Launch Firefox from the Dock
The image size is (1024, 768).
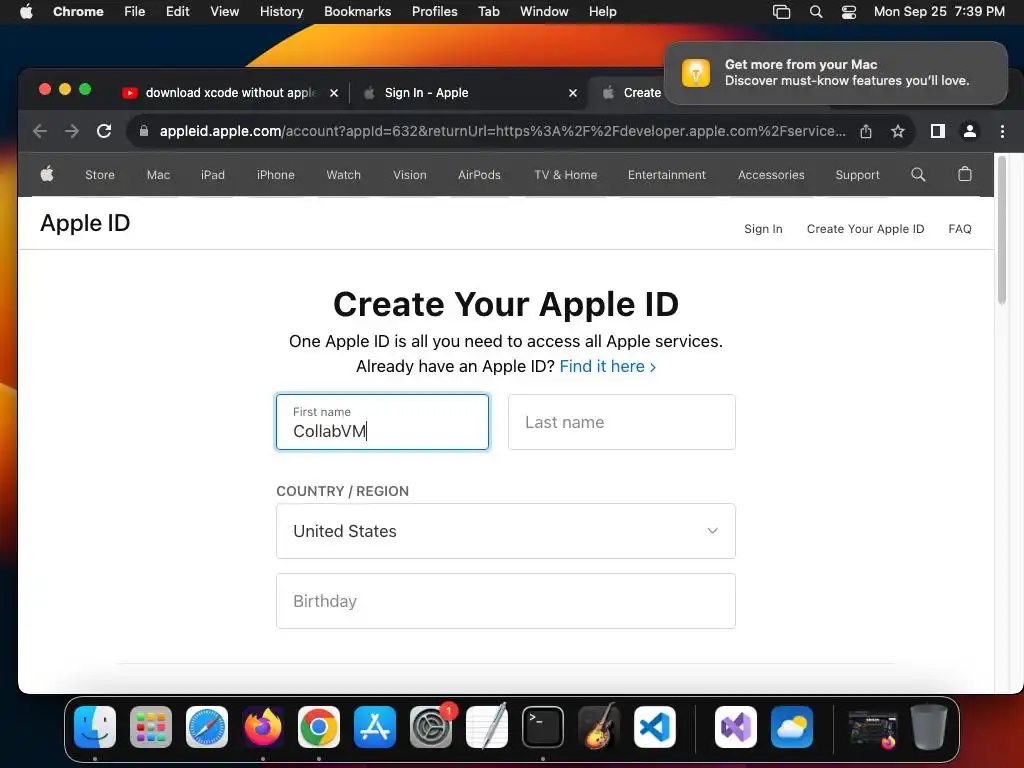pyautogui.click(x=263, y=727)
